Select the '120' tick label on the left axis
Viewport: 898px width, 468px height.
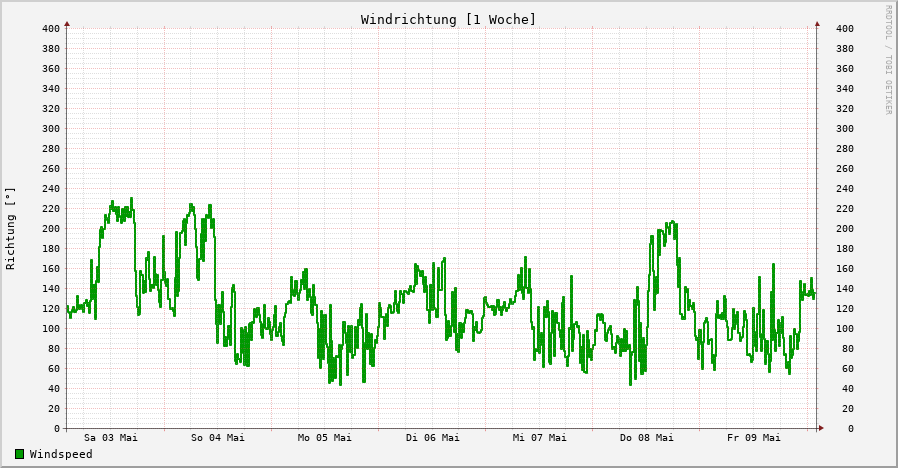point(51,309)
